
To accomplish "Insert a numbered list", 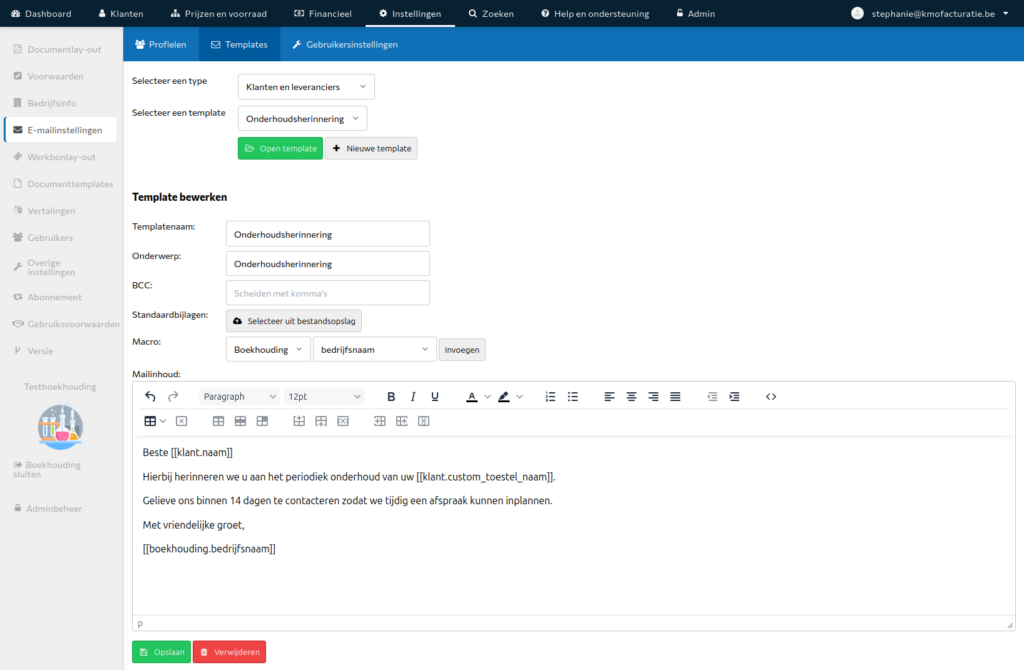I will point(550,396).
